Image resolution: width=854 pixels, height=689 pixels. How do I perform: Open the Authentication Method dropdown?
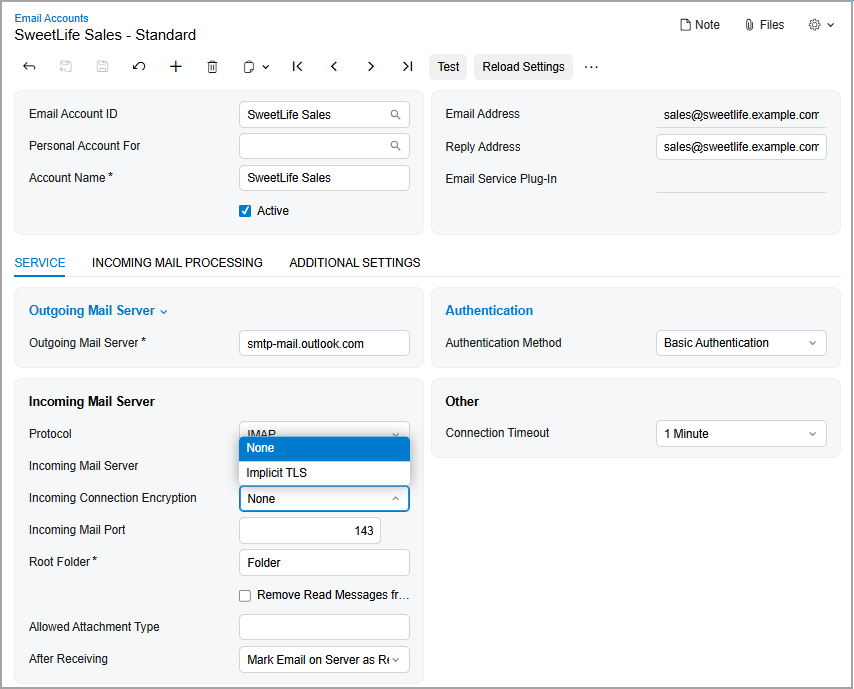click(741, 343)
